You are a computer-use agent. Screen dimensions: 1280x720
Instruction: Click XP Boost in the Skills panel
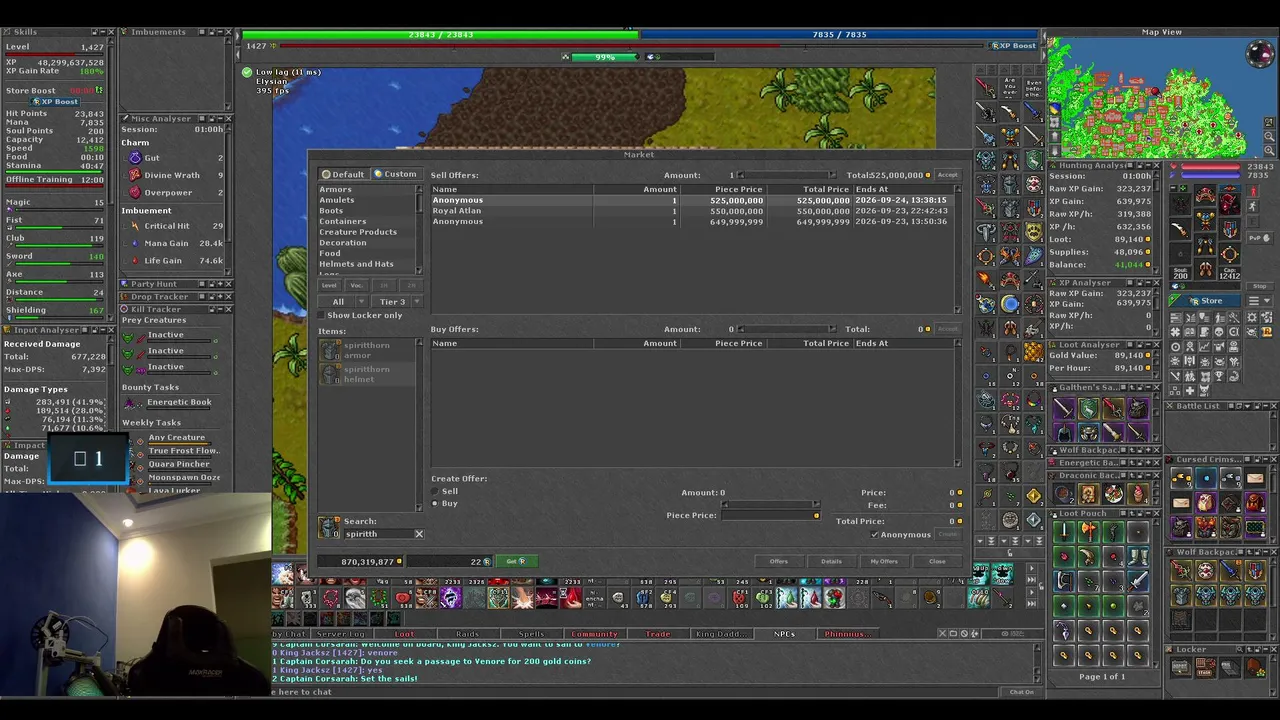[54, 102]
